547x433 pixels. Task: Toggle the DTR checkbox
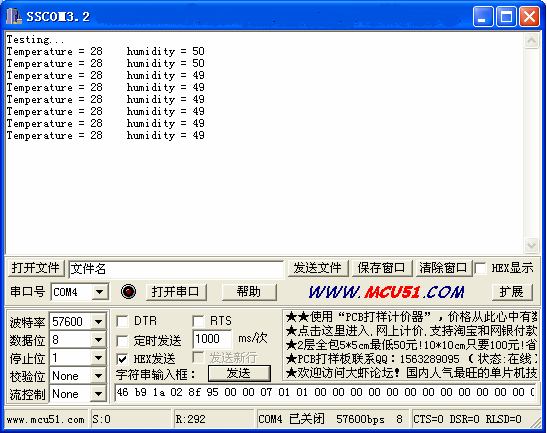click(x=122, y=321)
